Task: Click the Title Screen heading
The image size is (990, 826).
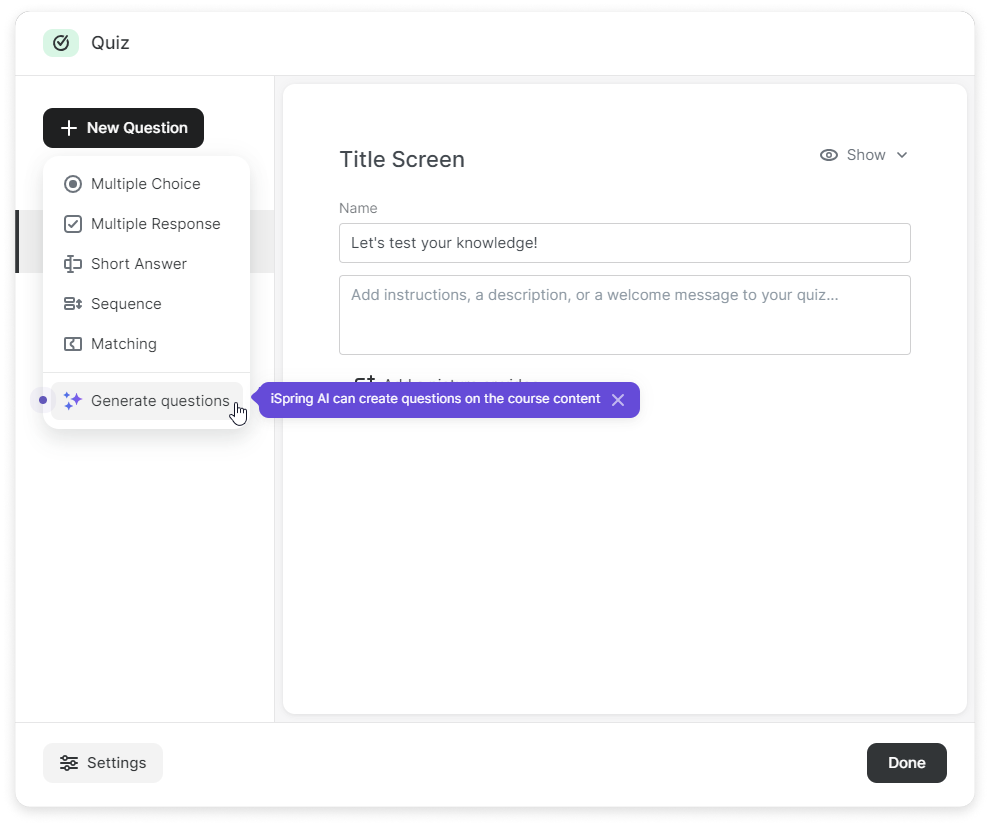Action: (x=402, y=160)
